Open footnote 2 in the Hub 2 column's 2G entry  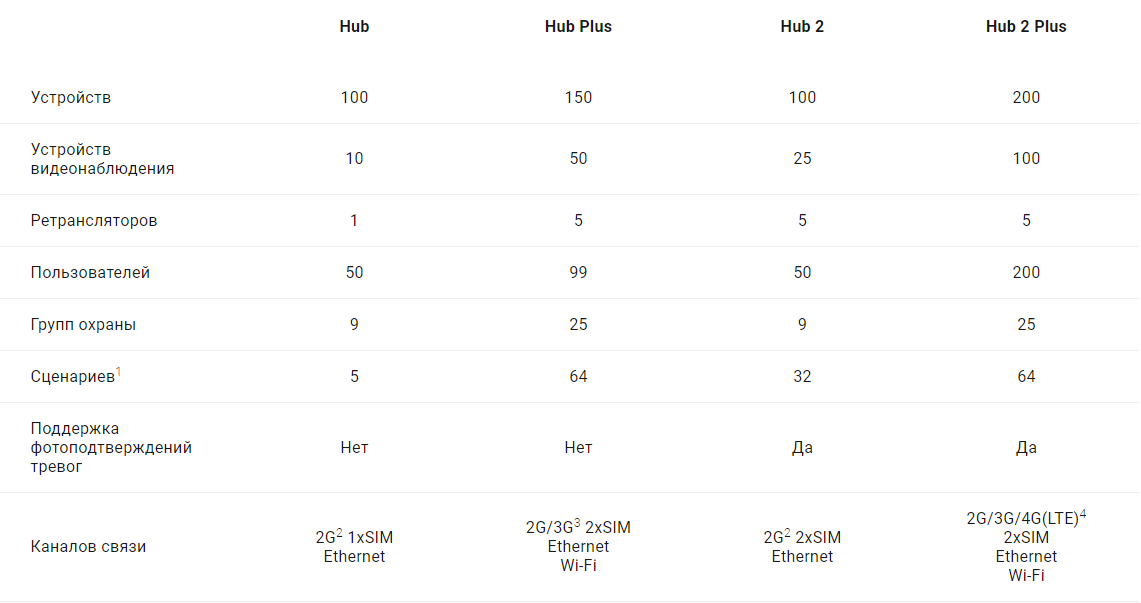coord(788,532)
